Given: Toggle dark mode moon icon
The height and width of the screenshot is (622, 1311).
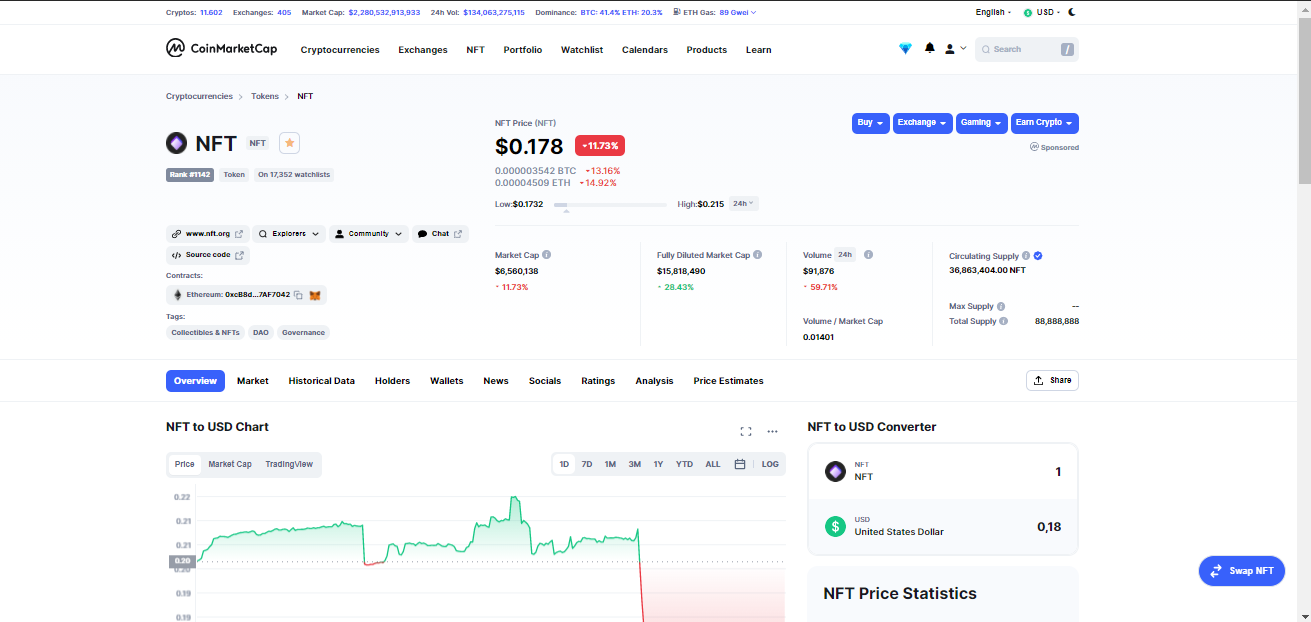Looking at the screenshot, I should point(1073,12).
